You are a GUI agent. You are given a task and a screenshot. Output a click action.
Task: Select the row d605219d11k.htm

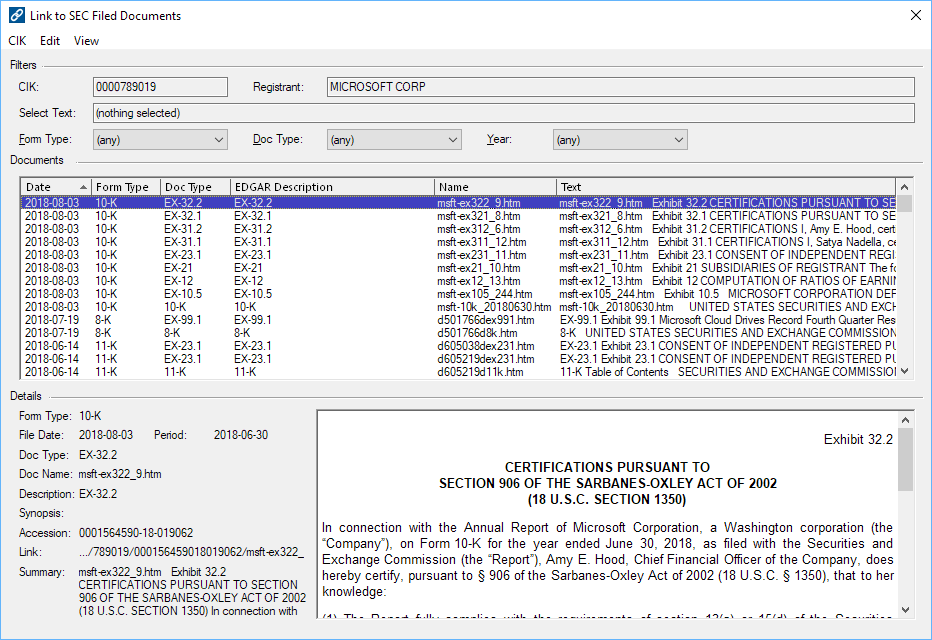coord(458,373)
